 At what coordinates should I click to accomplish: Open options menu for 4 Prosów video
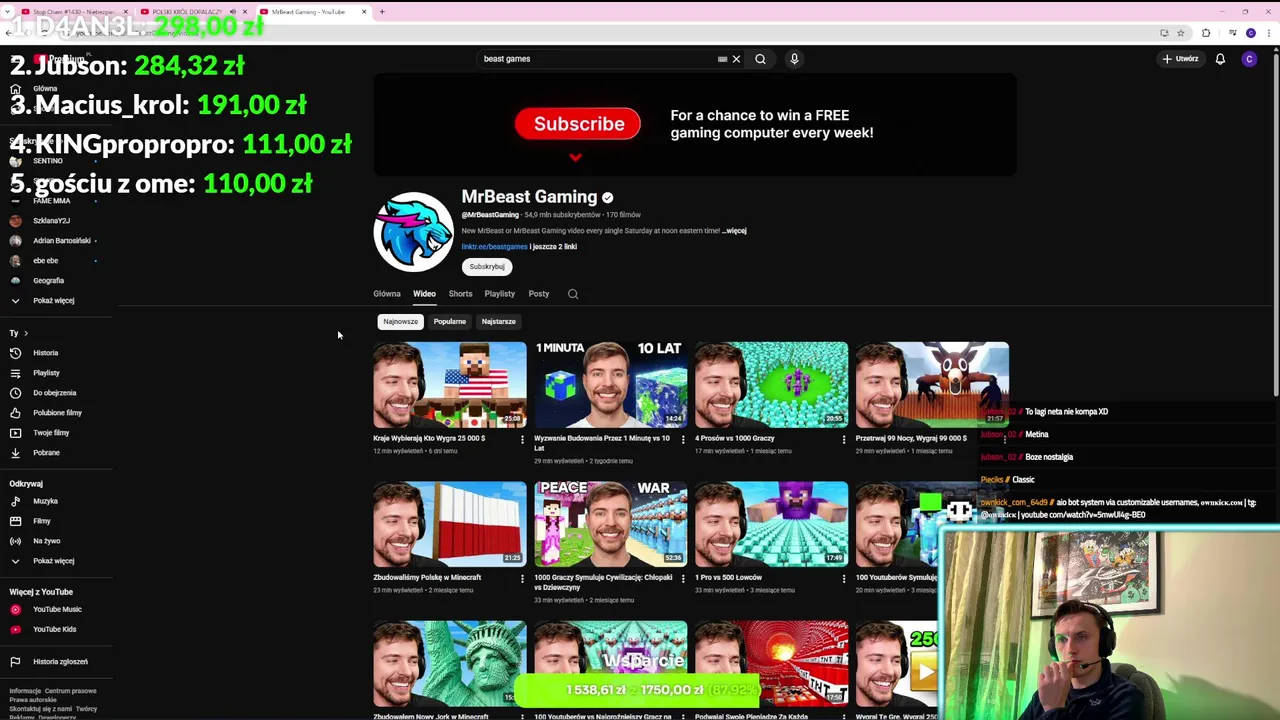click(x=843, y=439)
